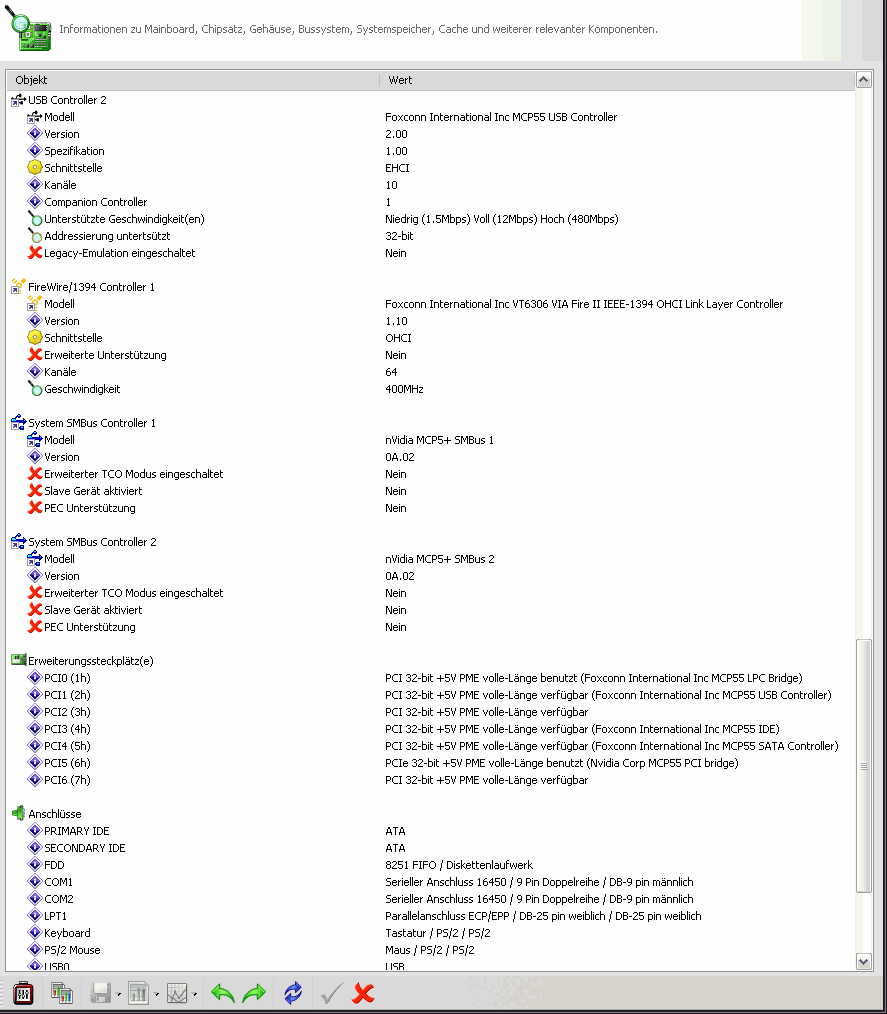Open the dropdown arrow next to save icon
Viewport: 887px width, 1014px height.
(118, 994)
